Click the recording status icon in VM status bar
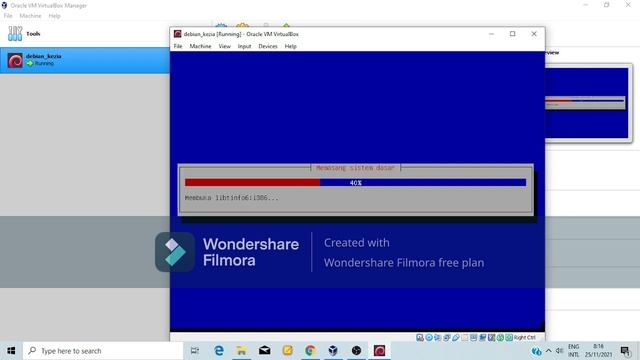Image resolution: width=640 pixels, height=360 pixels. click(482, 338)
